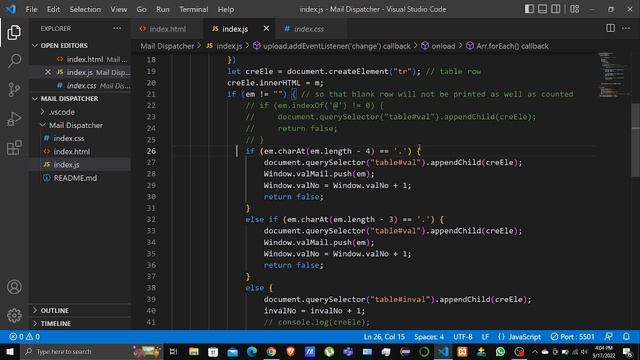This screenshot has width=640, height=360.
Task: Open WhatsApp from the taskbar
Action: click(x=500, y=351)
